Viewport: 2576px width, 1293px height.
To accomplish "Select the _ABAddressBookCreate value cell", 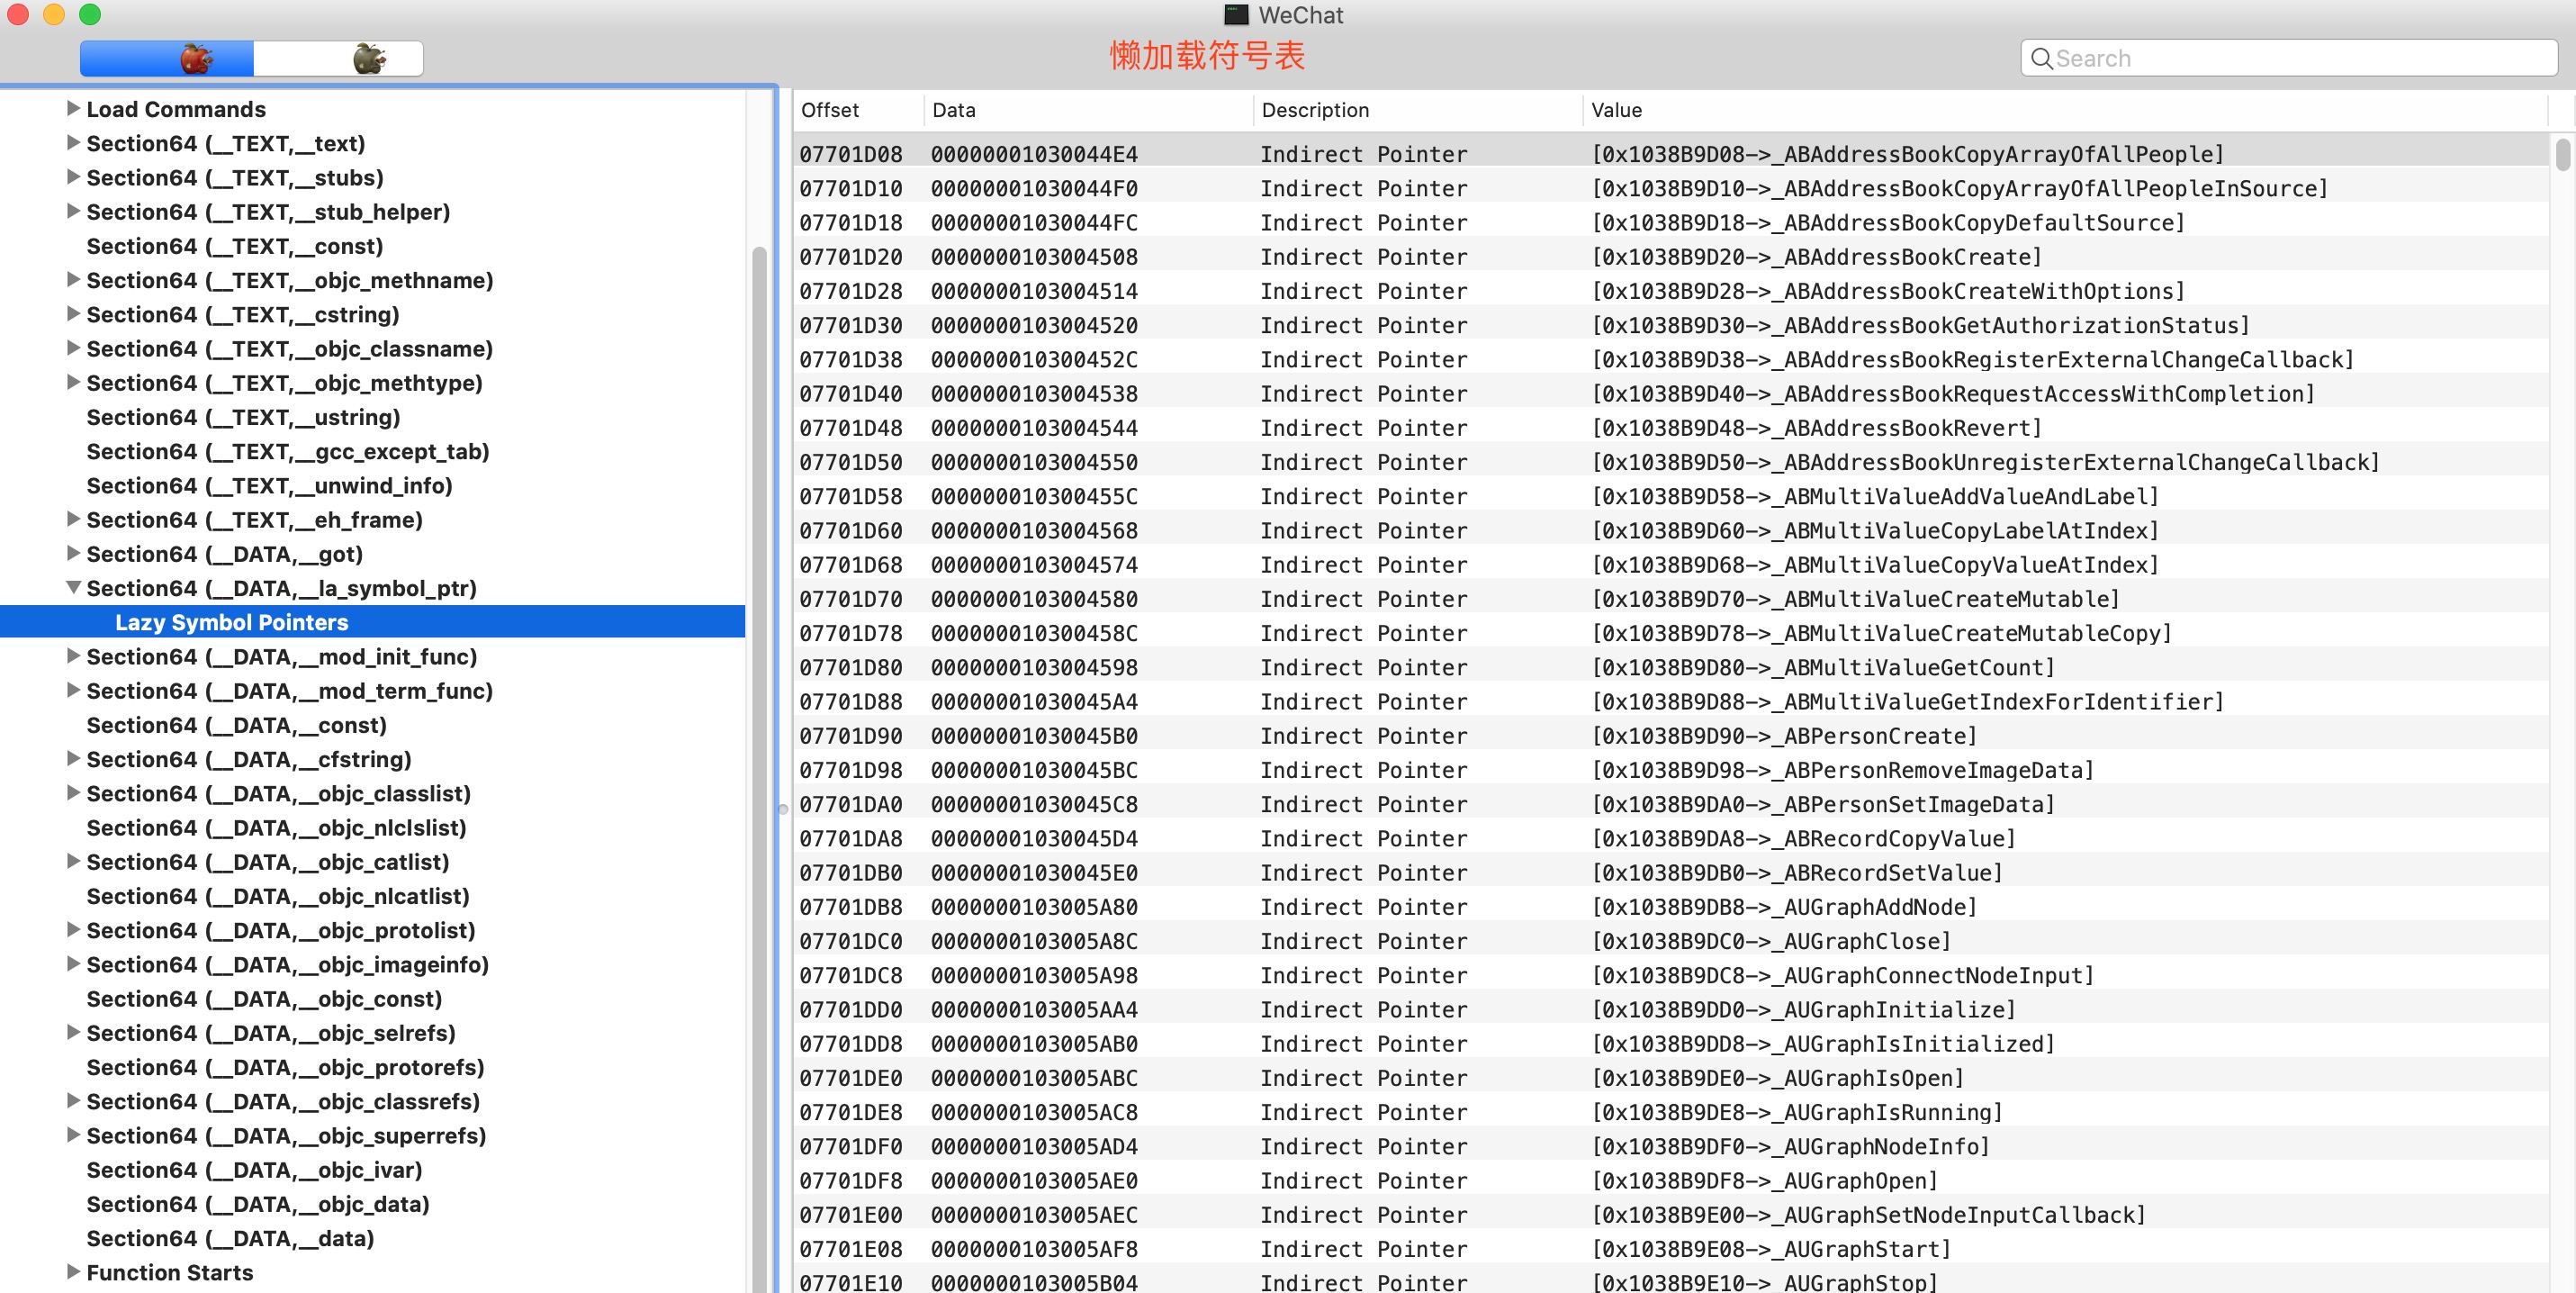I will tap(1816, 257).
